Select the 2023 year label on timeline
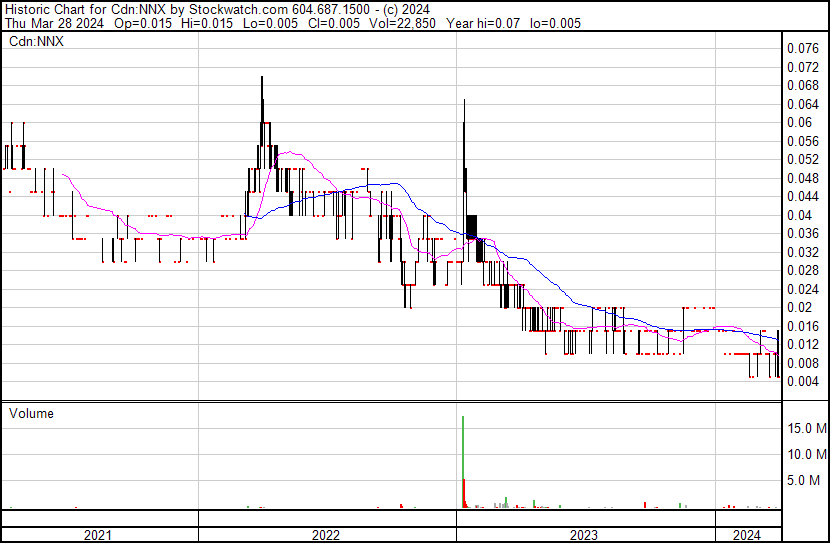Viewport: 830px width, 543px height. (x=584, y=535)
